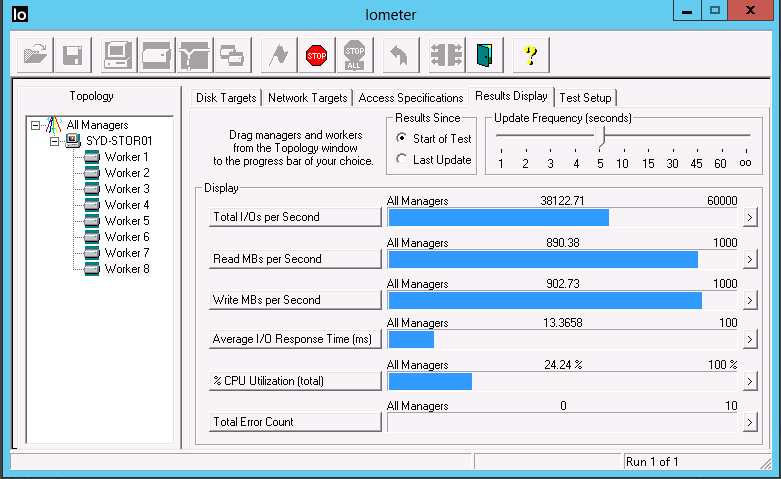Disconnect selected worker icon
Viewport: 781px width, 479px height.
pos(447,55)
